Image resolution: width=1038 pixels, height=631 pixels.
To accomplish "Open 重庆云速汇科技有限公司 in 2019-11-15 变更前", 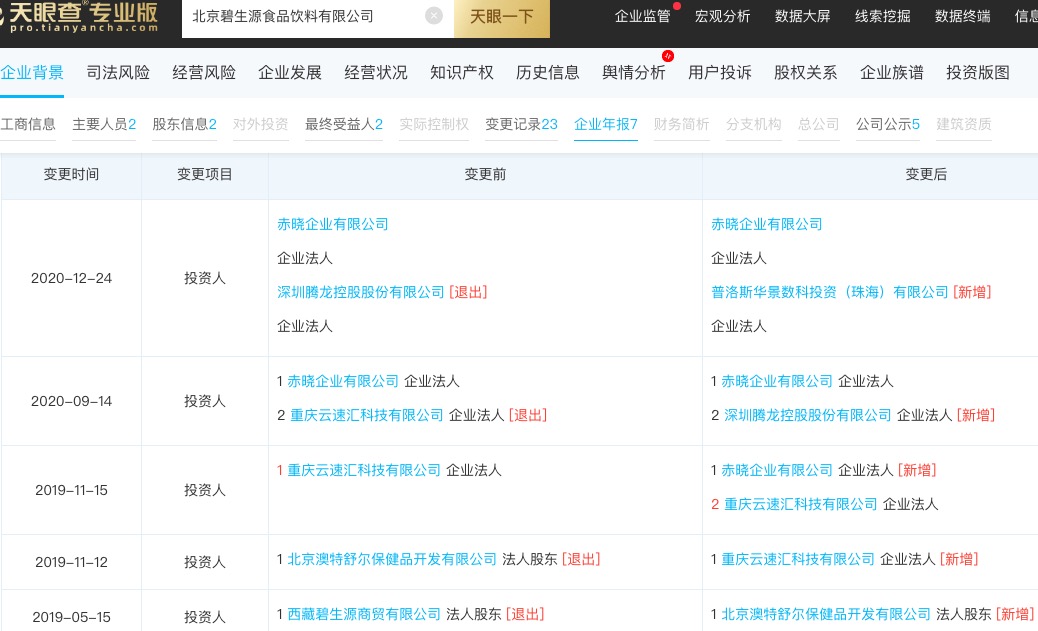I will [x=364, y=470].
